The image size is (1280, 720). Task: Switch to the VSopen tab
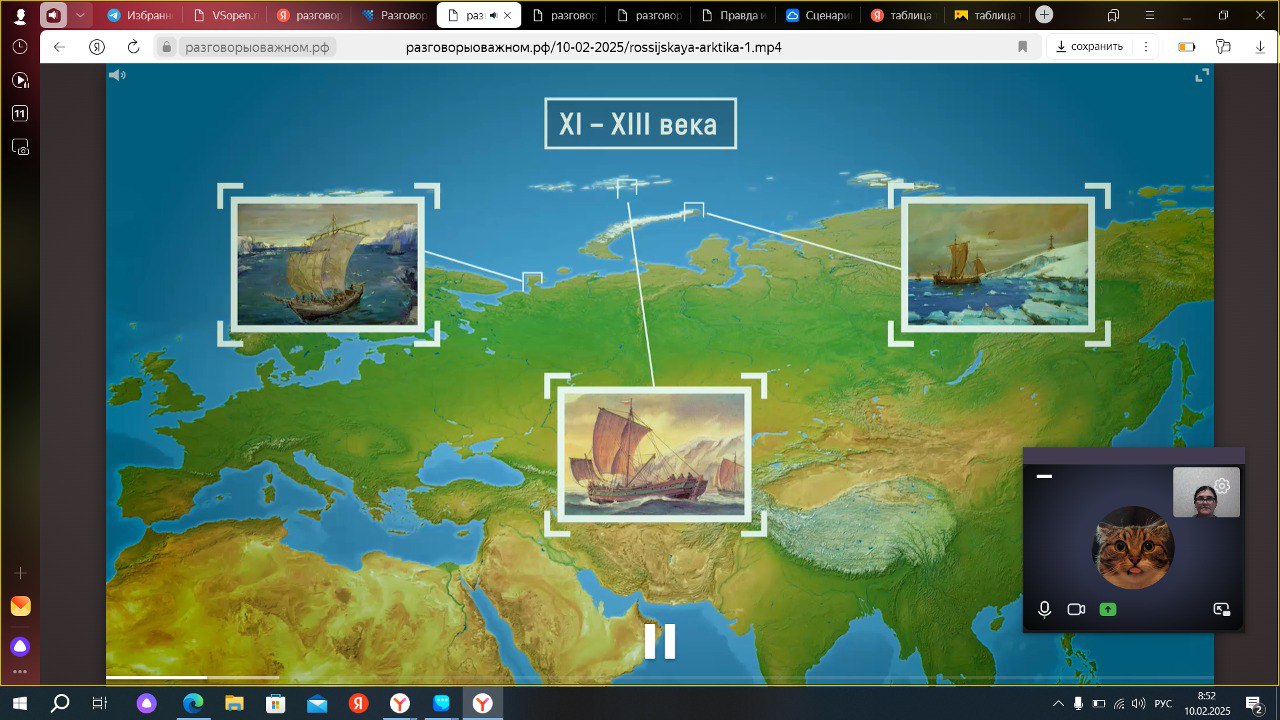click(226, 15)
